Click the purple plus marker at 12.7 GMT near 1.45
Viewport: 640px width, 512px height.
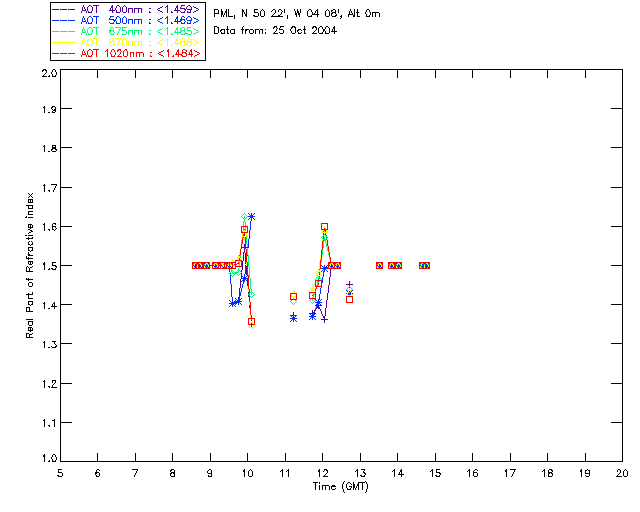[x=349, y=284]
